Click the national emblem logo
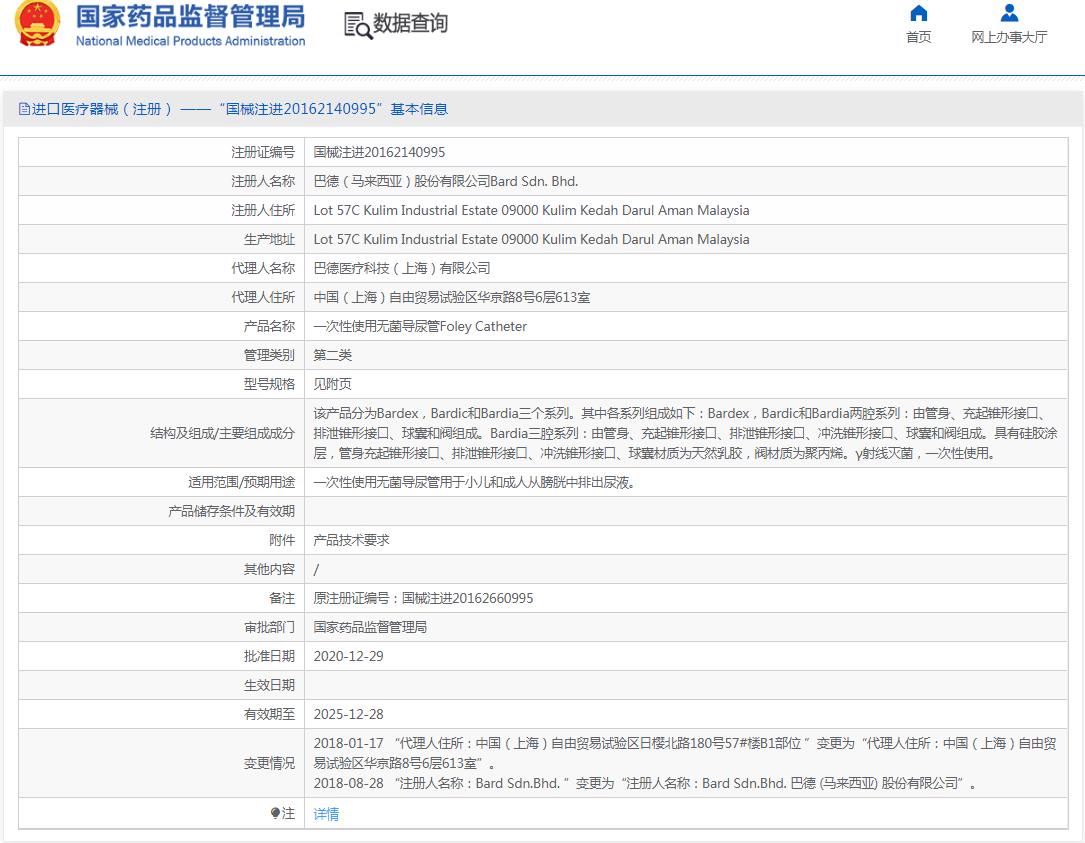 point(37,24)
